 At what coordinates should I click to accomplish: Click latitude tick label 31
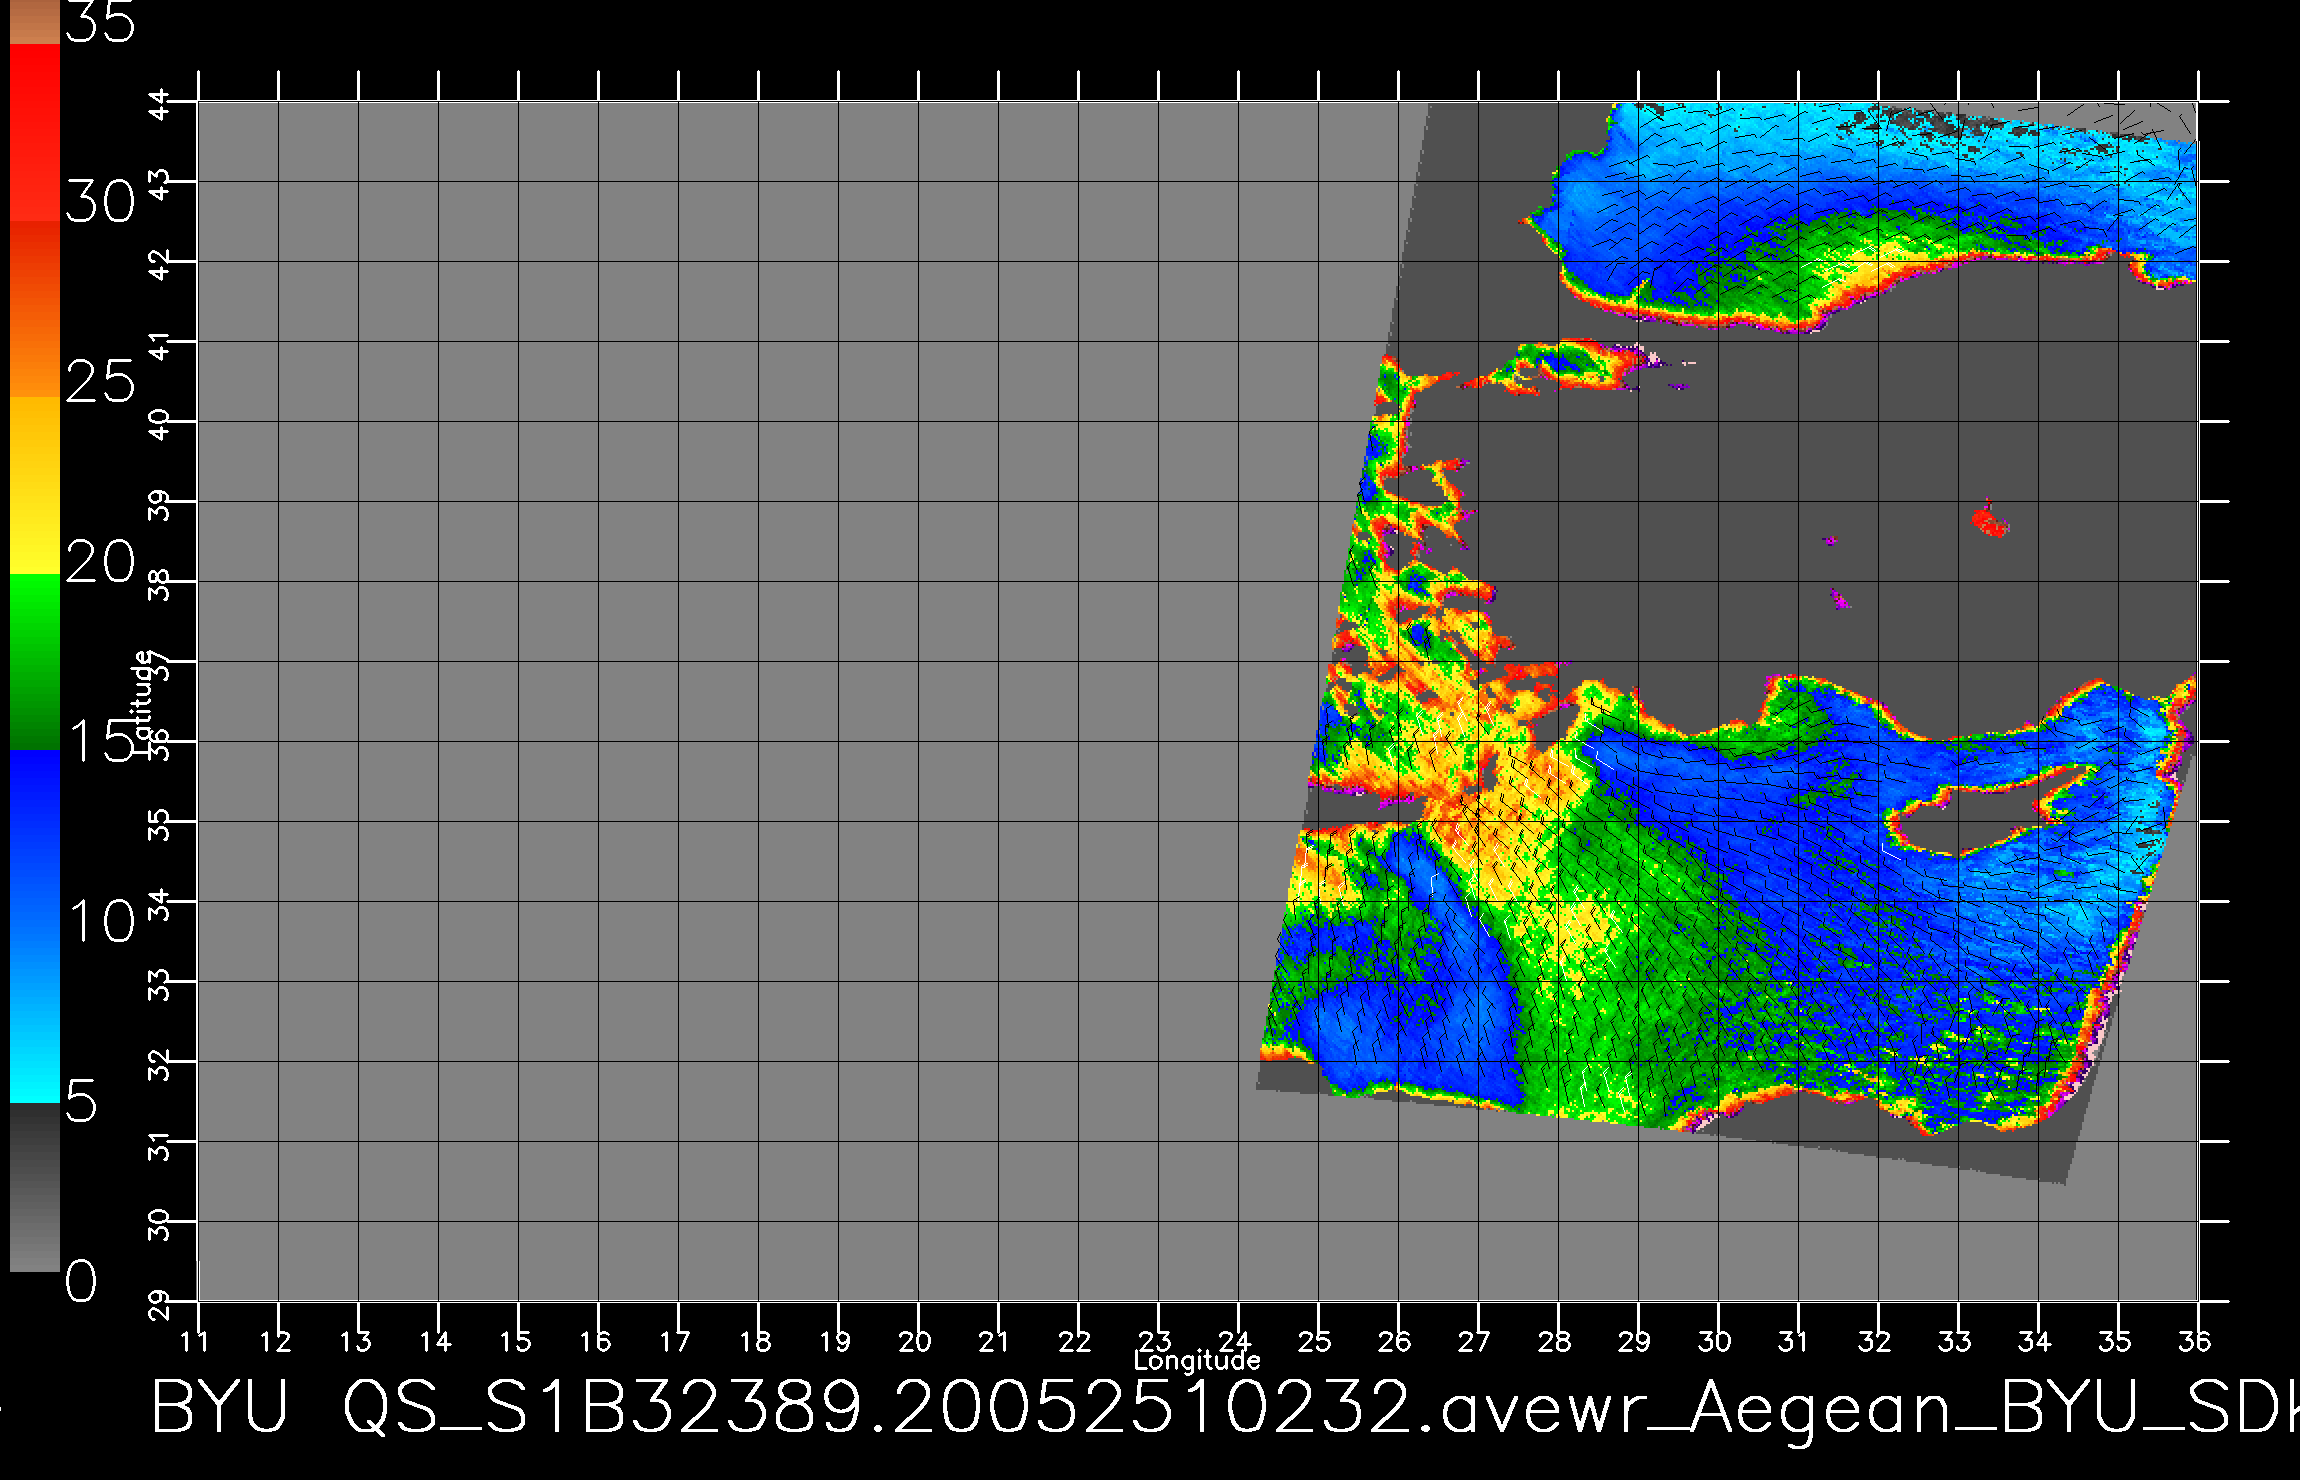coord(160,1146)
